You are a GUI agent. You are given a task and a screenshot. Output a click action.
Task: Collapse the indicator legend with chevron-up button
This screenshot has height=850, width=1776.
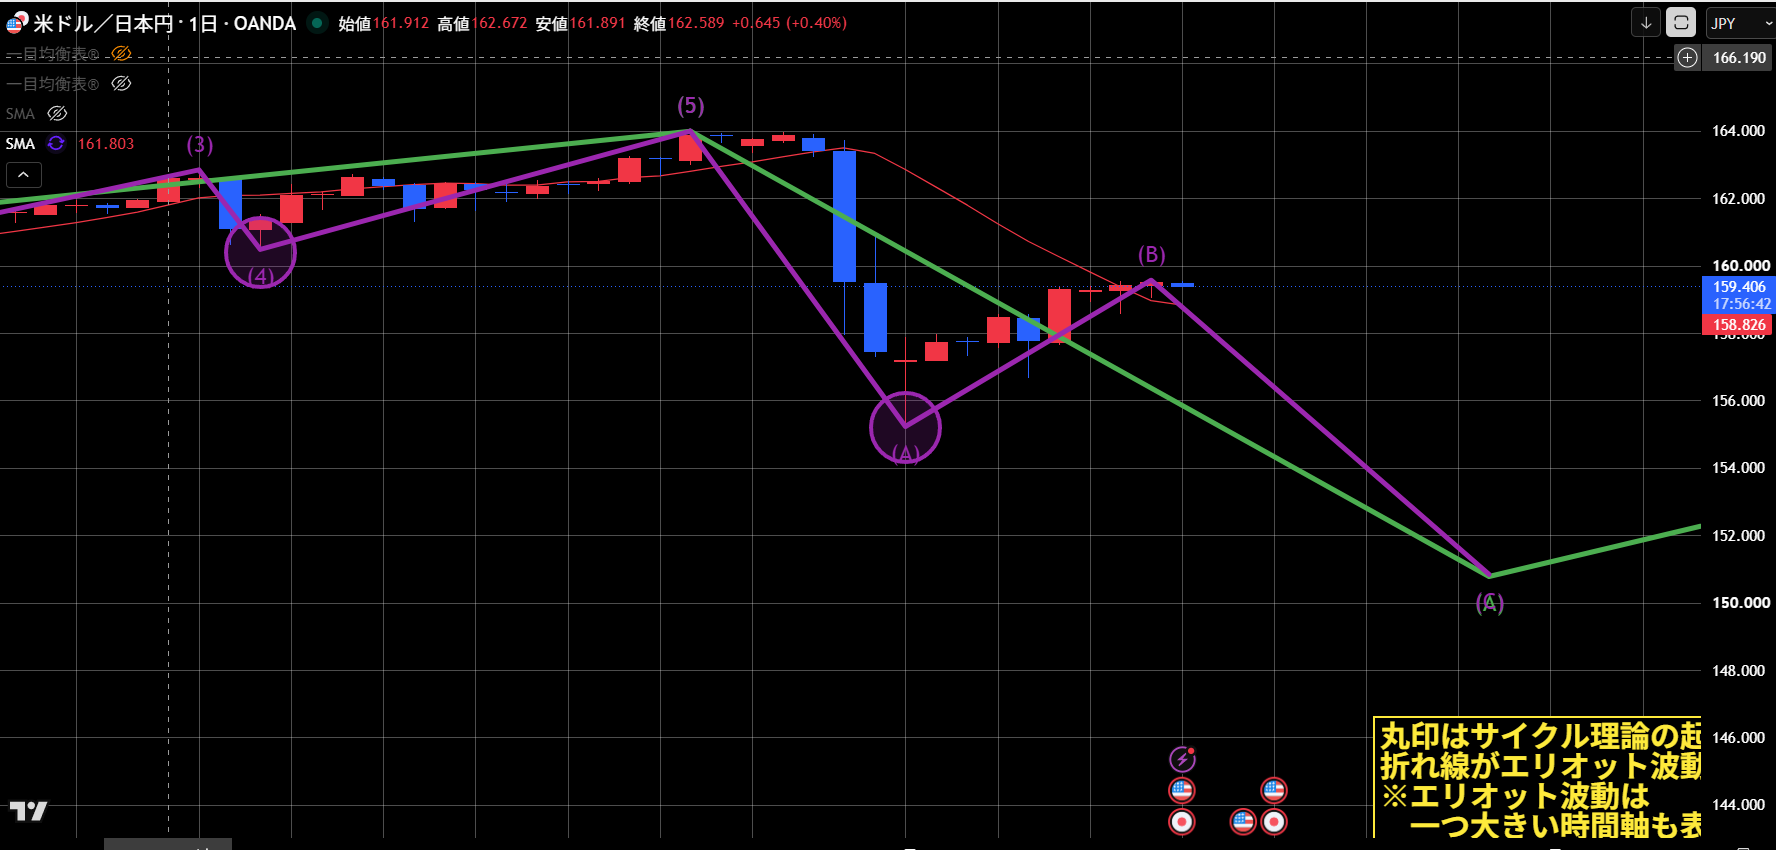24,175
